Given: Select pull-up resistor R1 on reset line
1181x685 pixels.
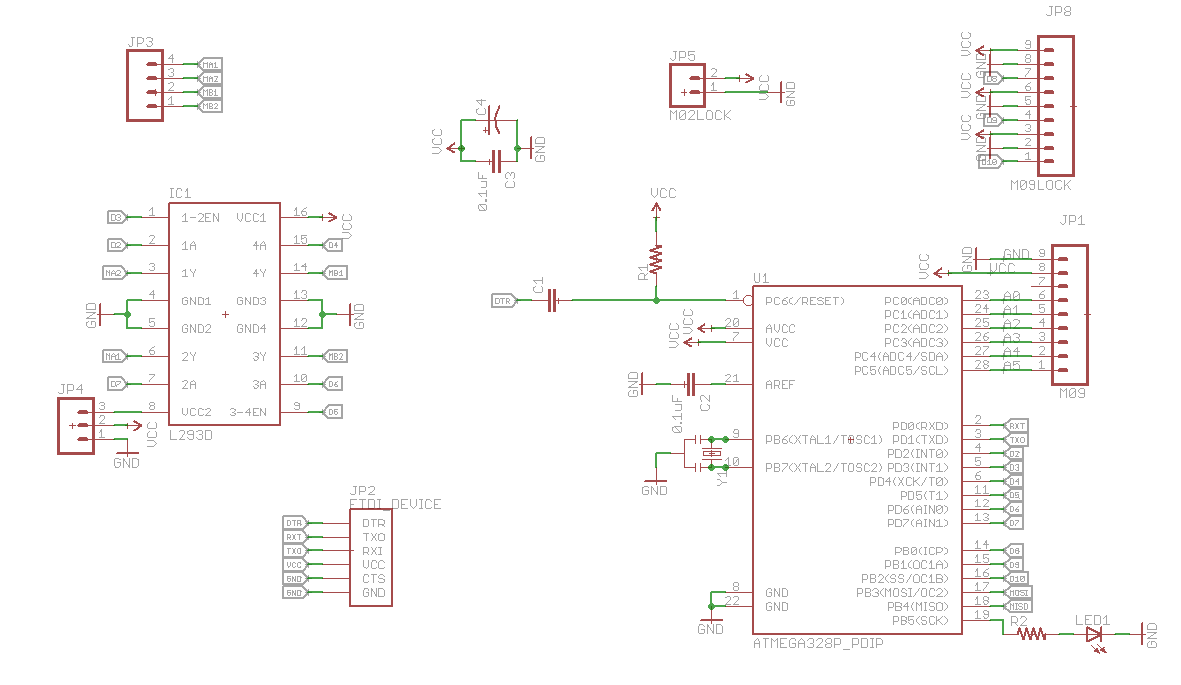Looking at the screenshot, I should pyautogui.click(x=656, y=258).
